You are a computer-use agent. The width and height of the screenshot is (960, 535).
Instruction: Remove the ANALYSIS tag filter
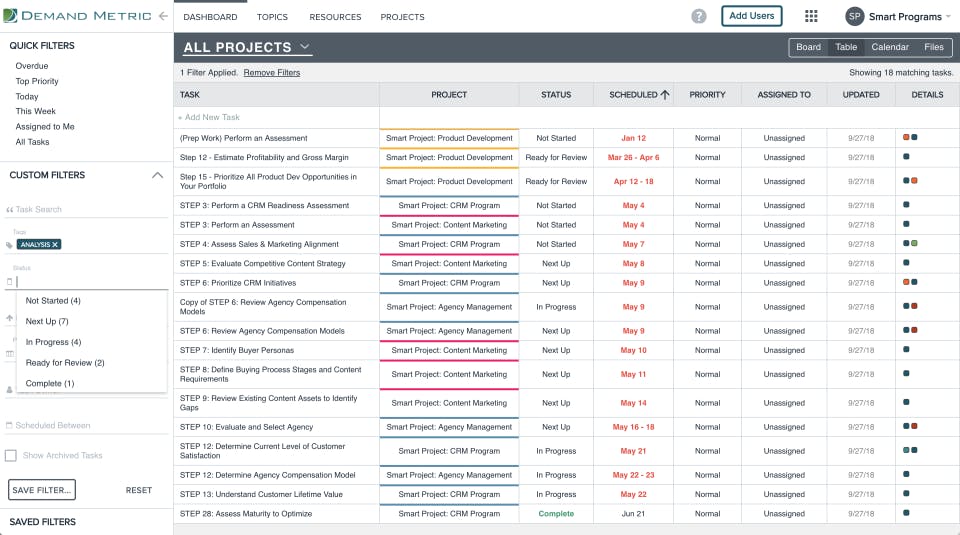pos(55,244)
